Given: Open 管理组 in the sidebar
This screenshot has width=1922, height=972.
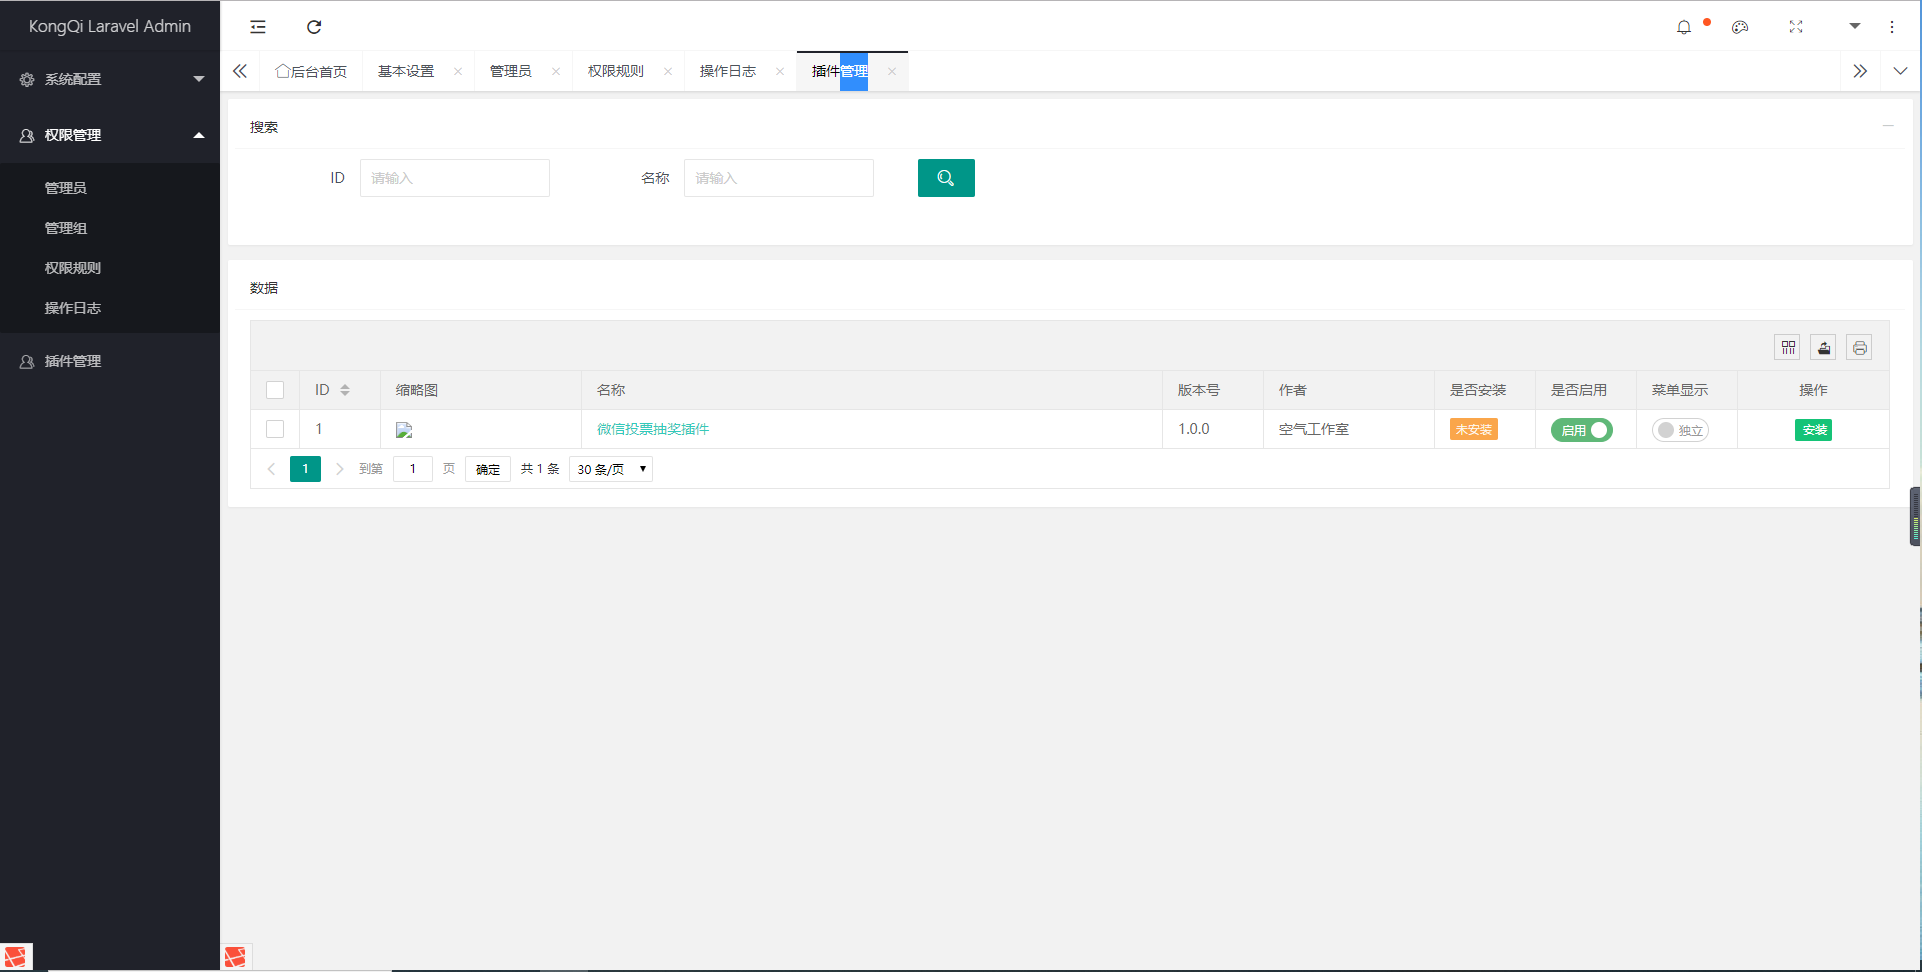Looking at the screenshot, I should pyautogui.click(x=66, y=228).
